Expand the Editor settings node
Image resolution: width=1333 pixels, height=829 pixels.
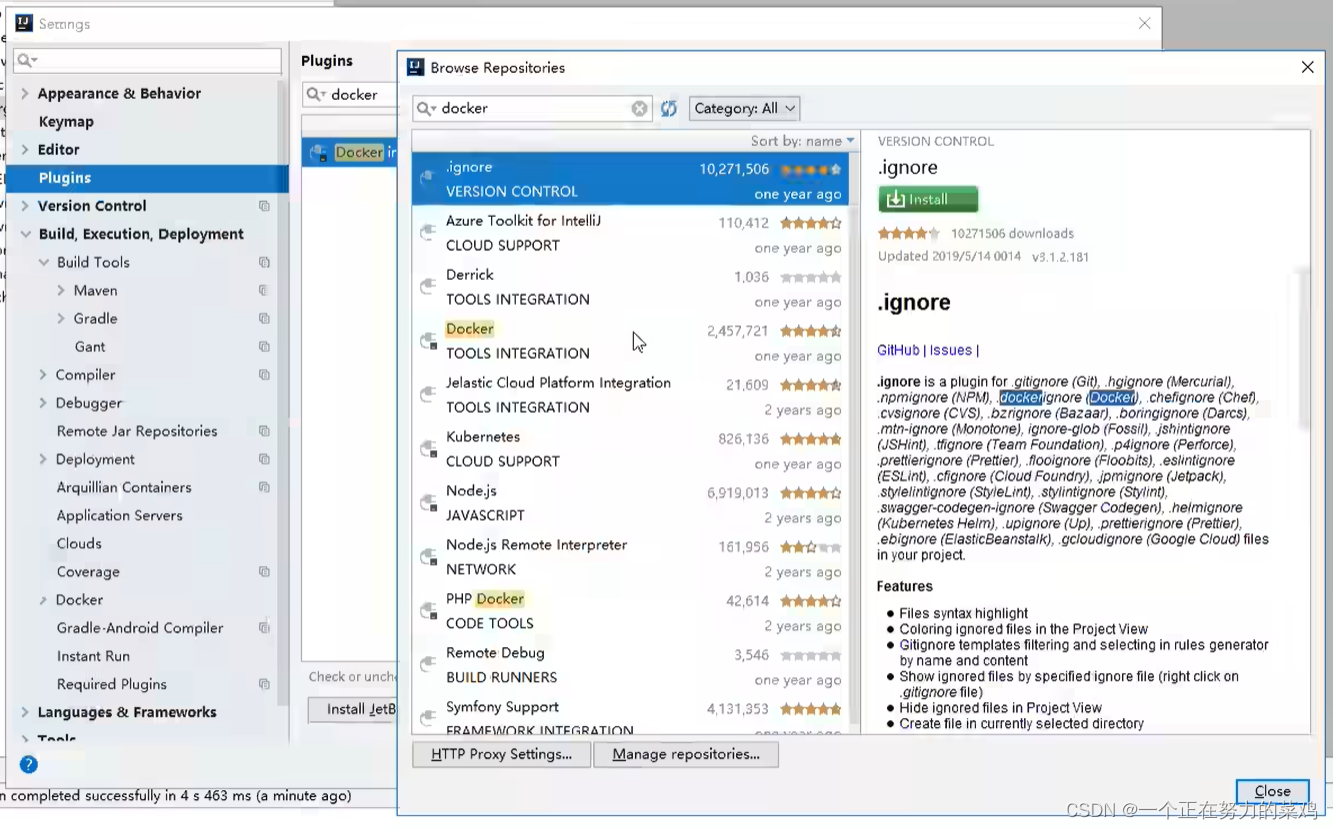25,149
